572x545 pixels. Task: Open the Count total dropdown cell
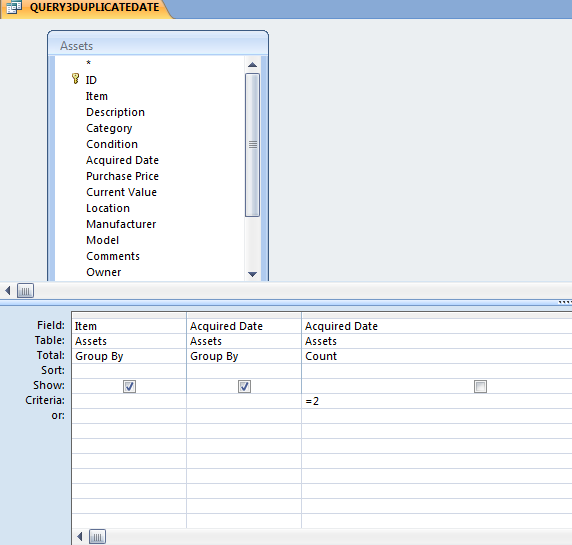tap(437, 356)
